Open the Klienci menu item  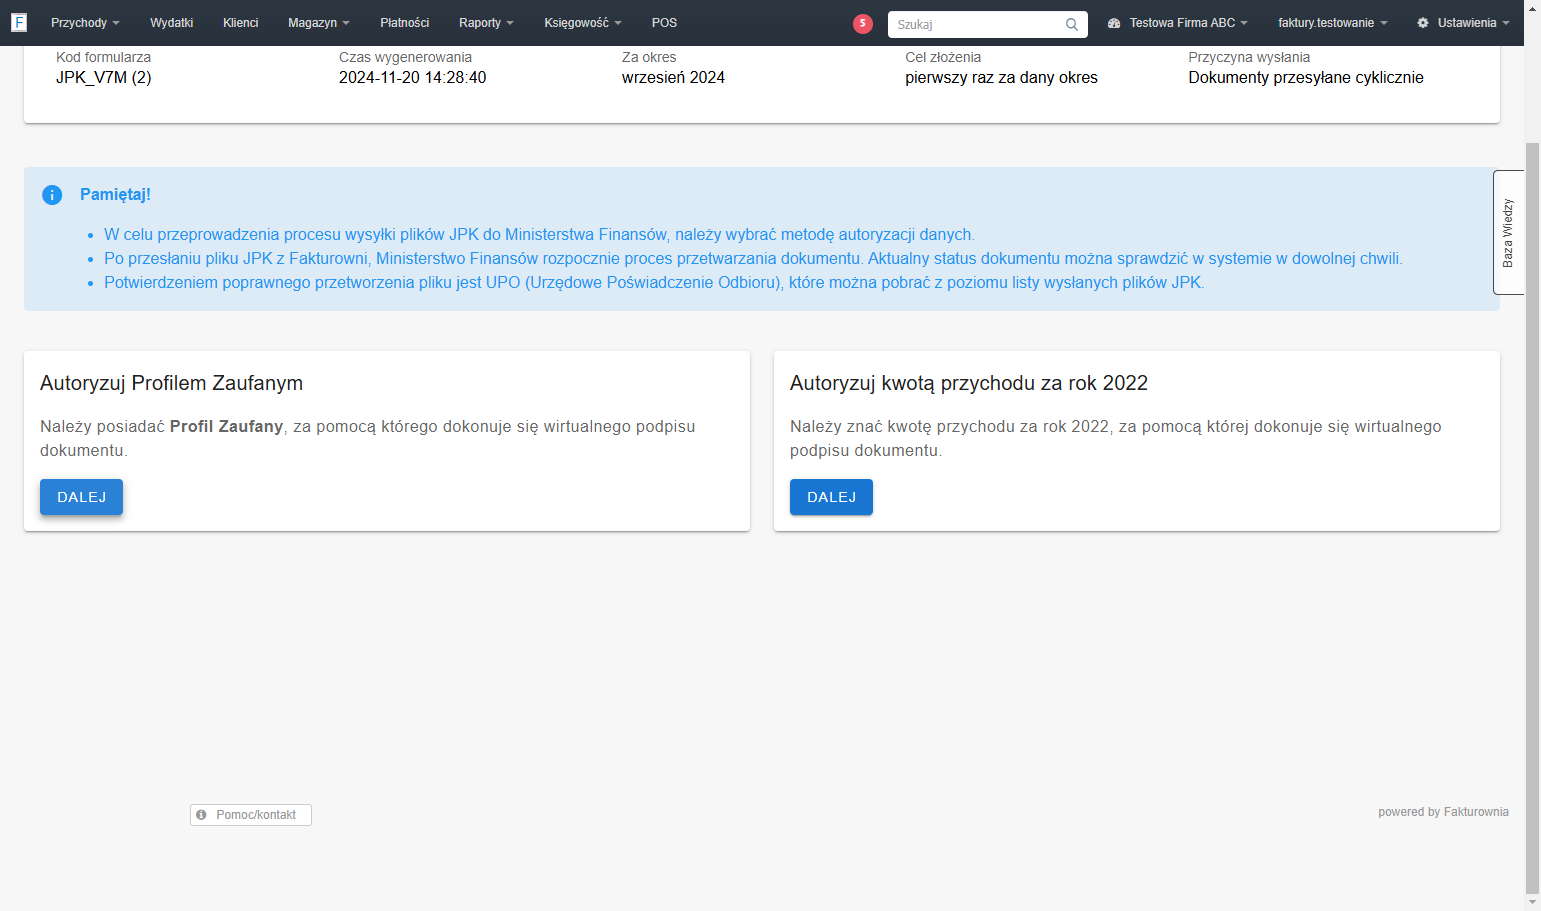(241, 23)
